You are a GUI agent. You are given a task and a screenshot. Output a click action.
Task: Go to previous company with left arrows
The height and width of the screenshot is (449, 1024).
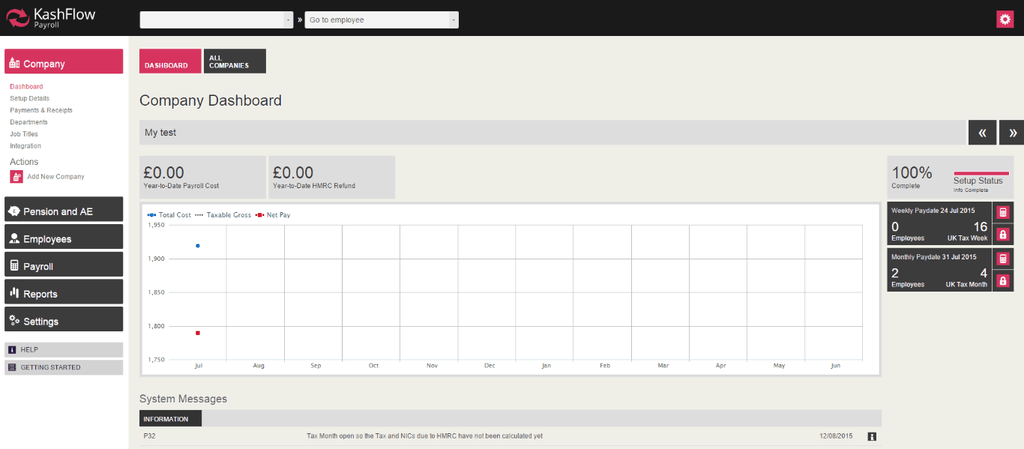981,132
